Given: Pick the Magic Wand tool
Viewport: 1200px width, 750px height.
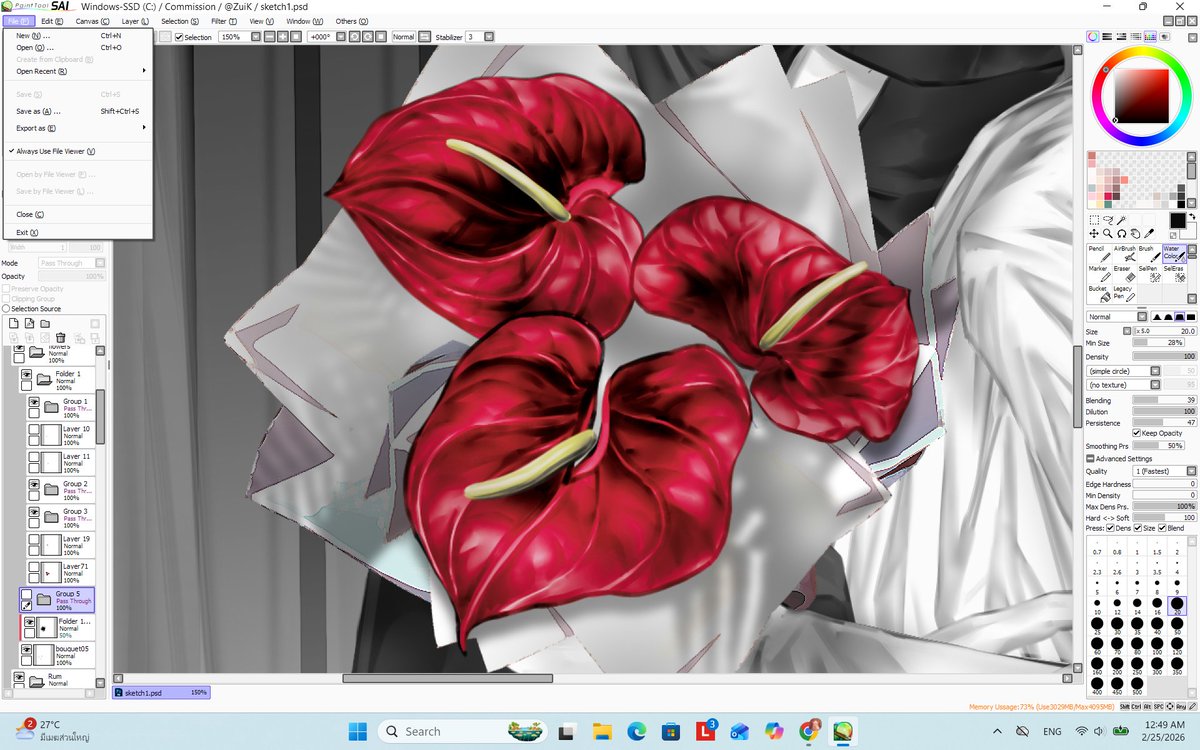Looking at the screenshot, I should 1122,220.
